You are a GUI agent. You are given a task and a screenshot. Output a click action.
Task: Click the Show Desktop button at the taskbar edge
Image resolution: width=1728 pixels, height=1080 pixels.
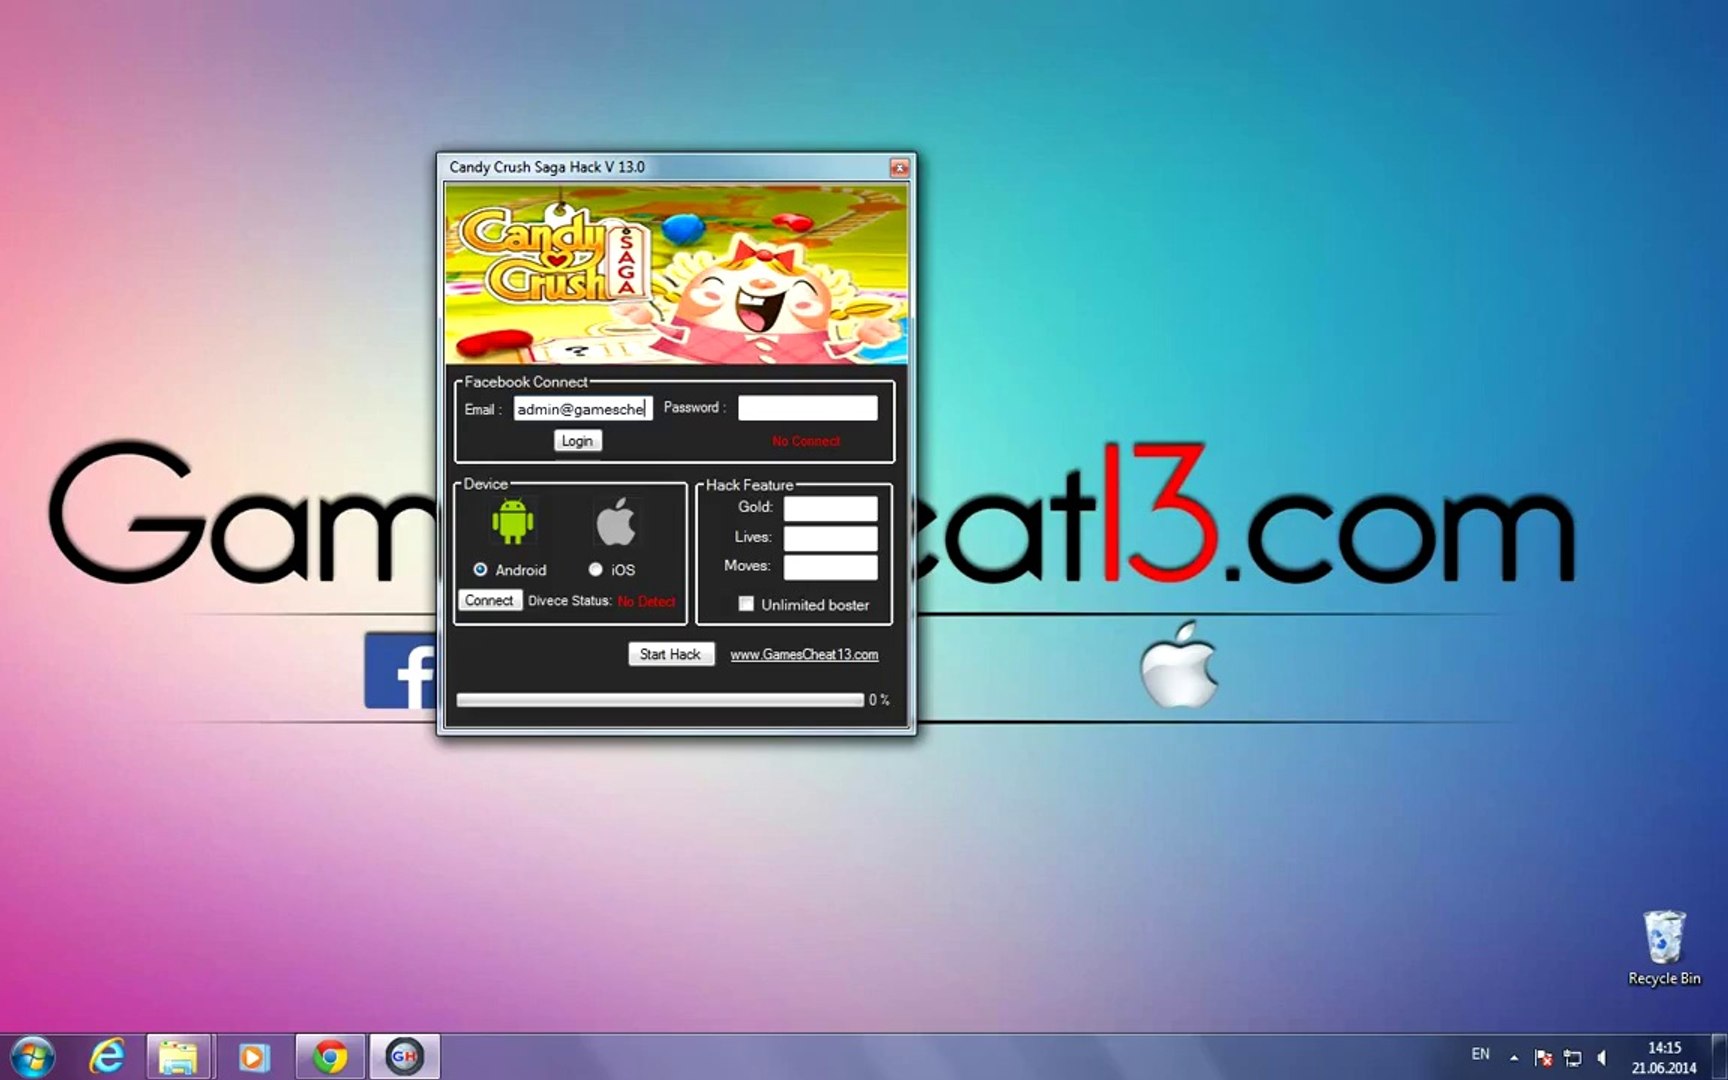click(x=1720, y=1057)
